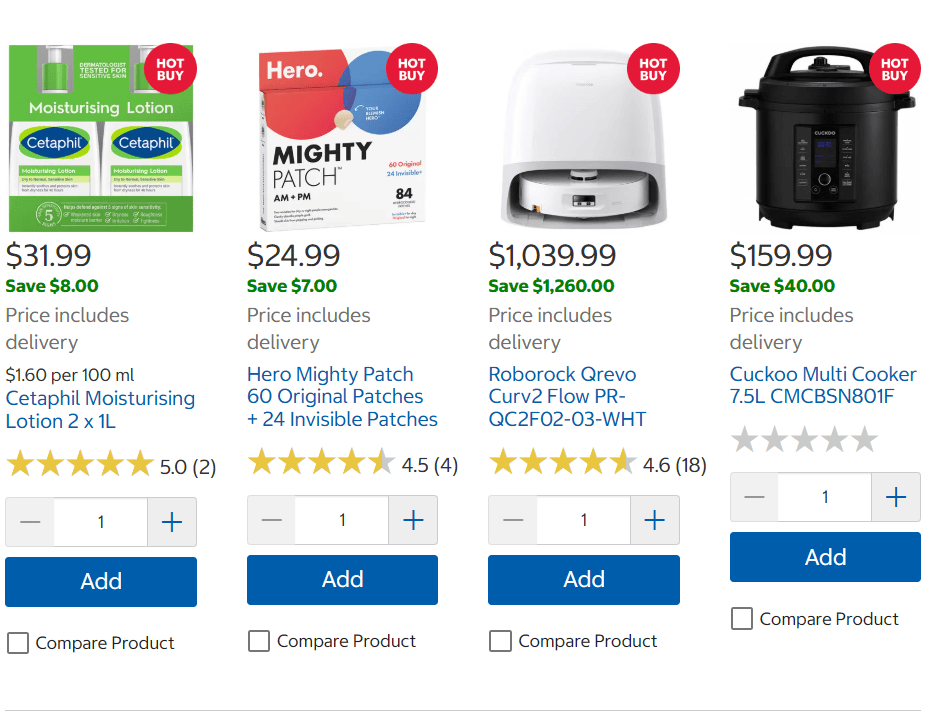This screenshot has width=935, height=716.
Task: Open Cuckoo Multi Cooker 7.5L product link
Action: tap(823, 385)
